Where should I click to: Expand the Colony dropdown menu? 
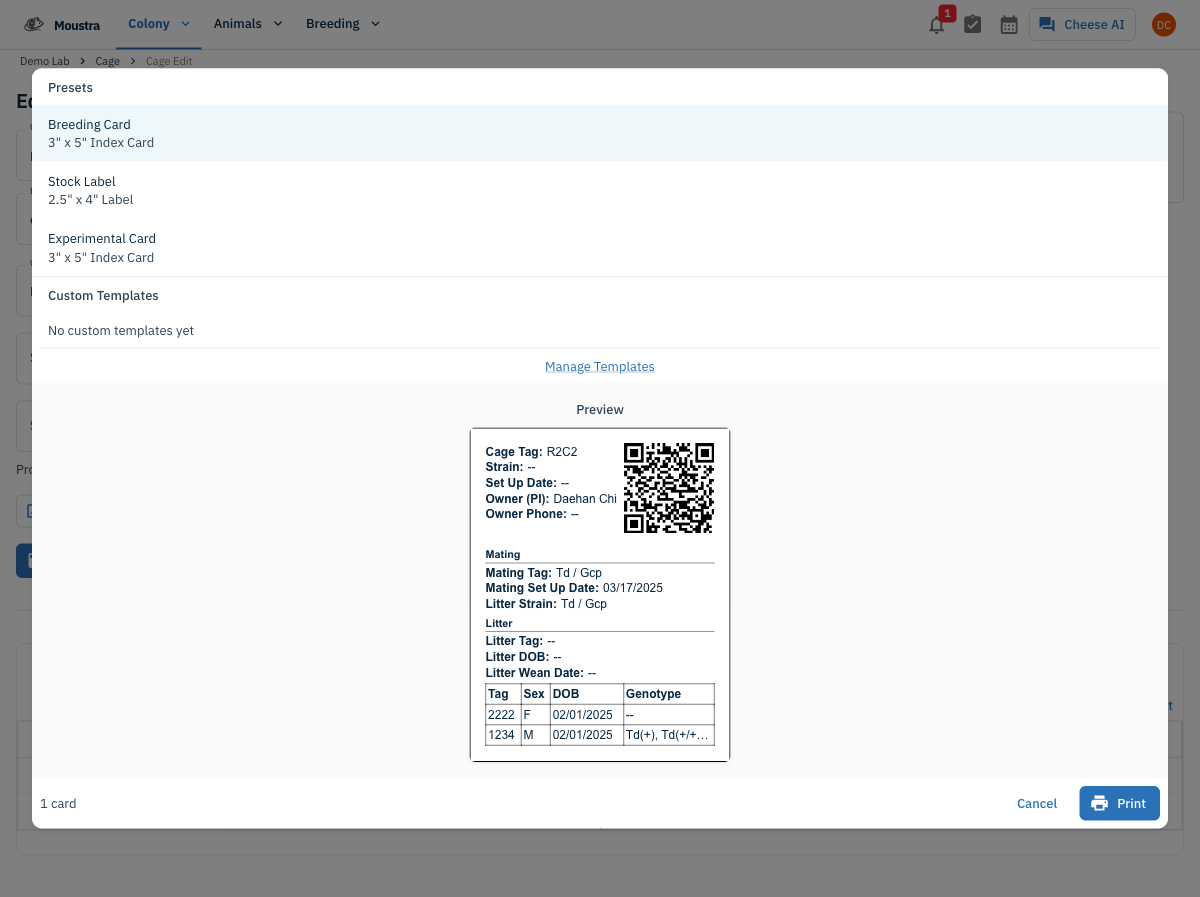159,24
